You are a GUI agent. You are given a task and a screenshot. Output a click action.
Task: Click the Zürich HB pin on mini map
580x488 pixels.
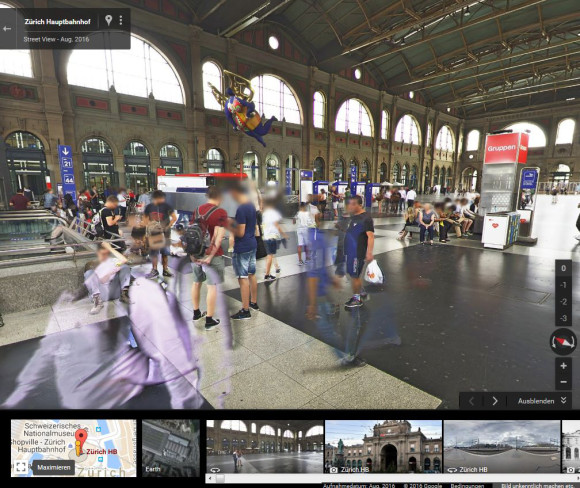[81, 441]
